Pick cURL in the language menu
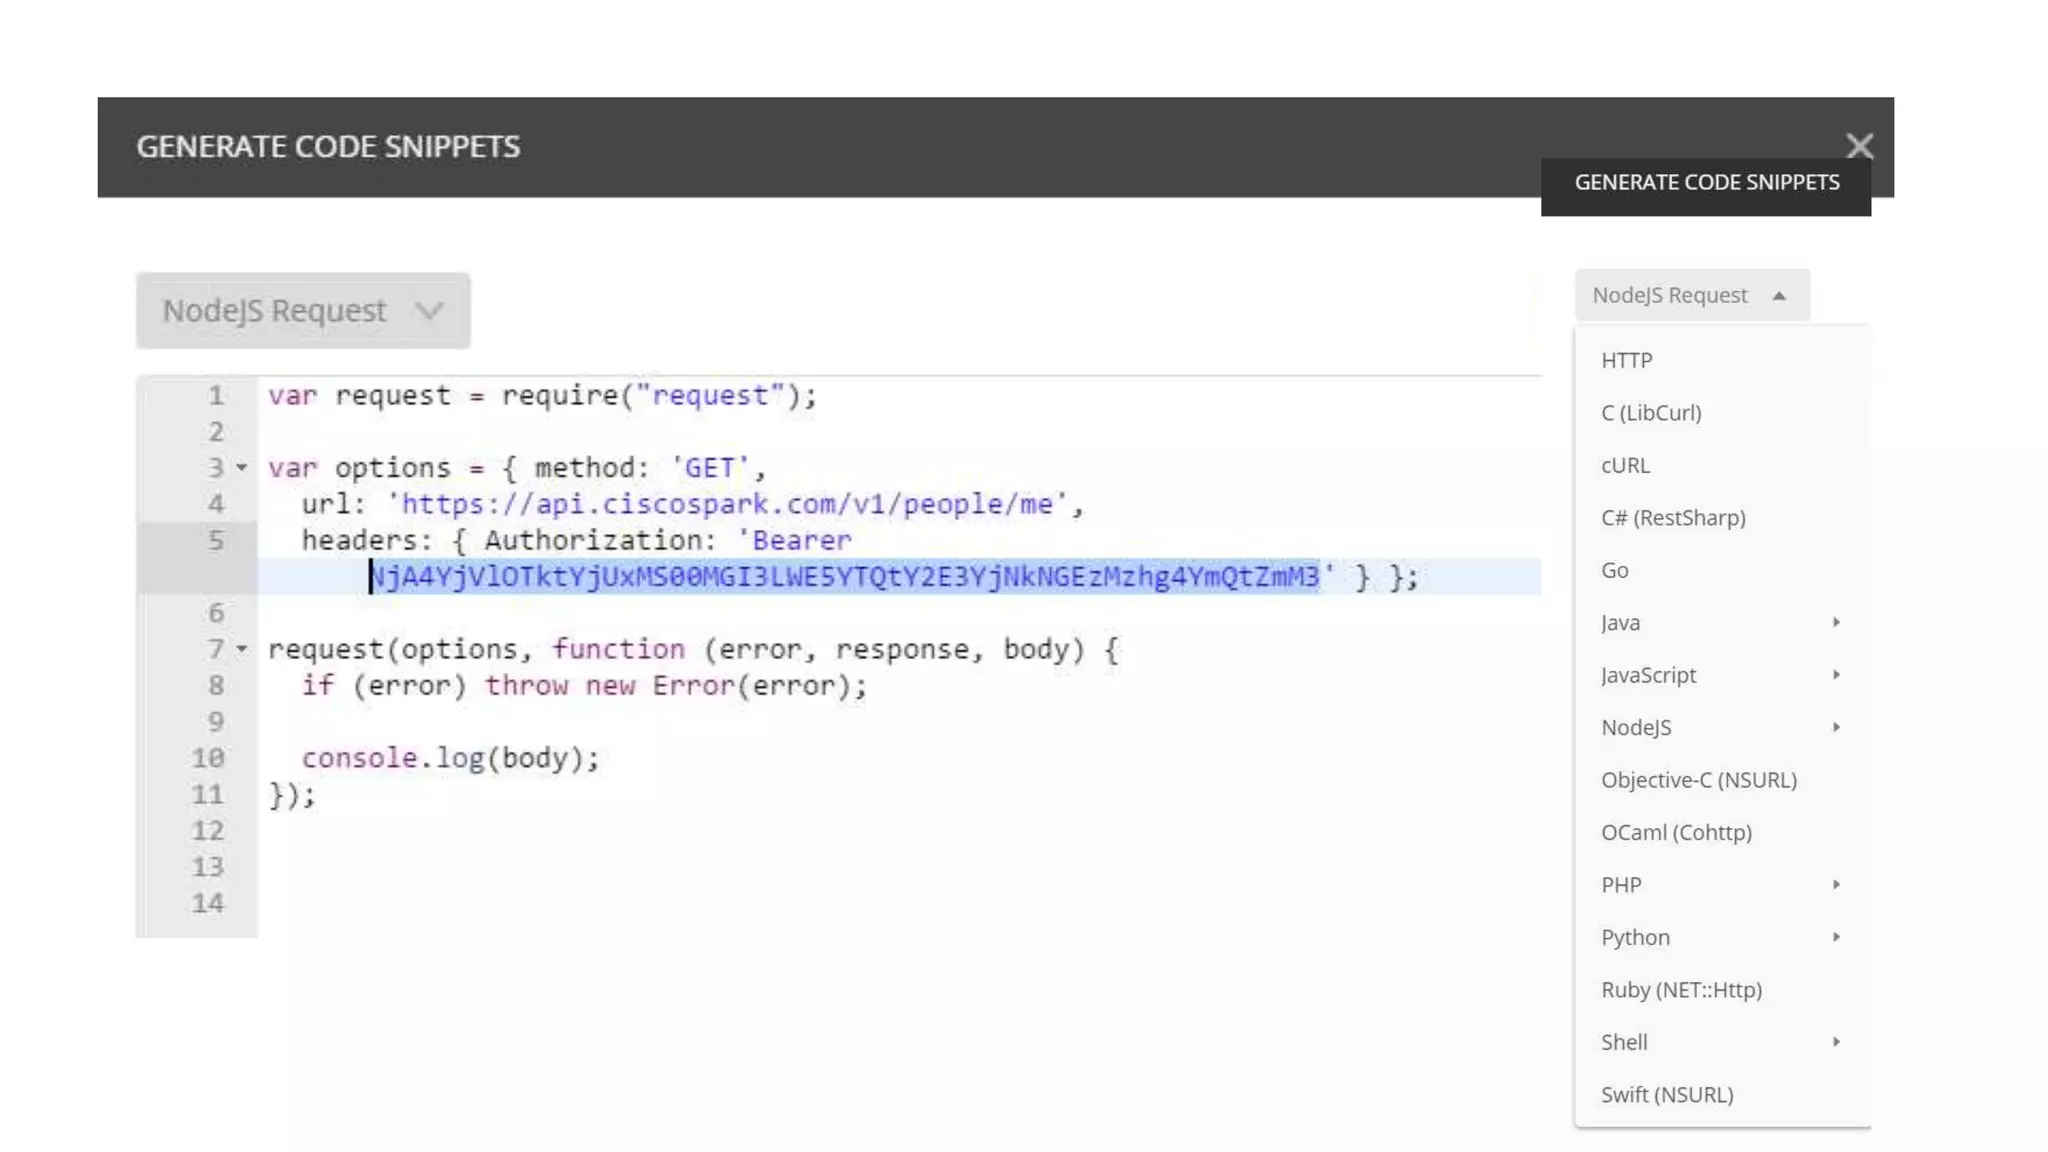This screenshot has width=2048, height=1152. [1625, 465]
